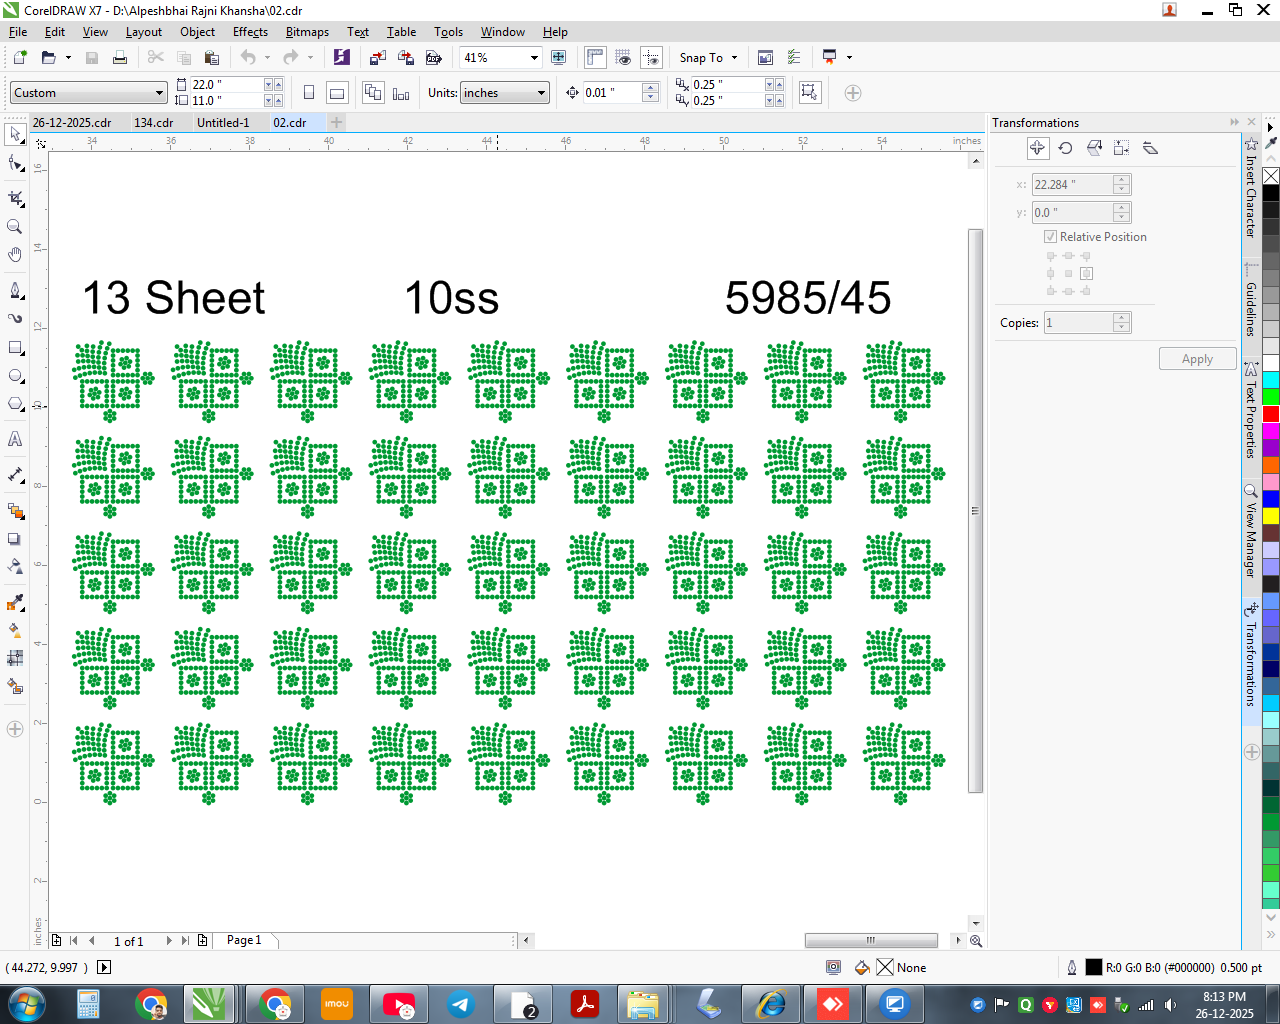Screen dimensions: 1280x1024
Task: Click the Copies input field
Action: click(x=1078, y=323)
